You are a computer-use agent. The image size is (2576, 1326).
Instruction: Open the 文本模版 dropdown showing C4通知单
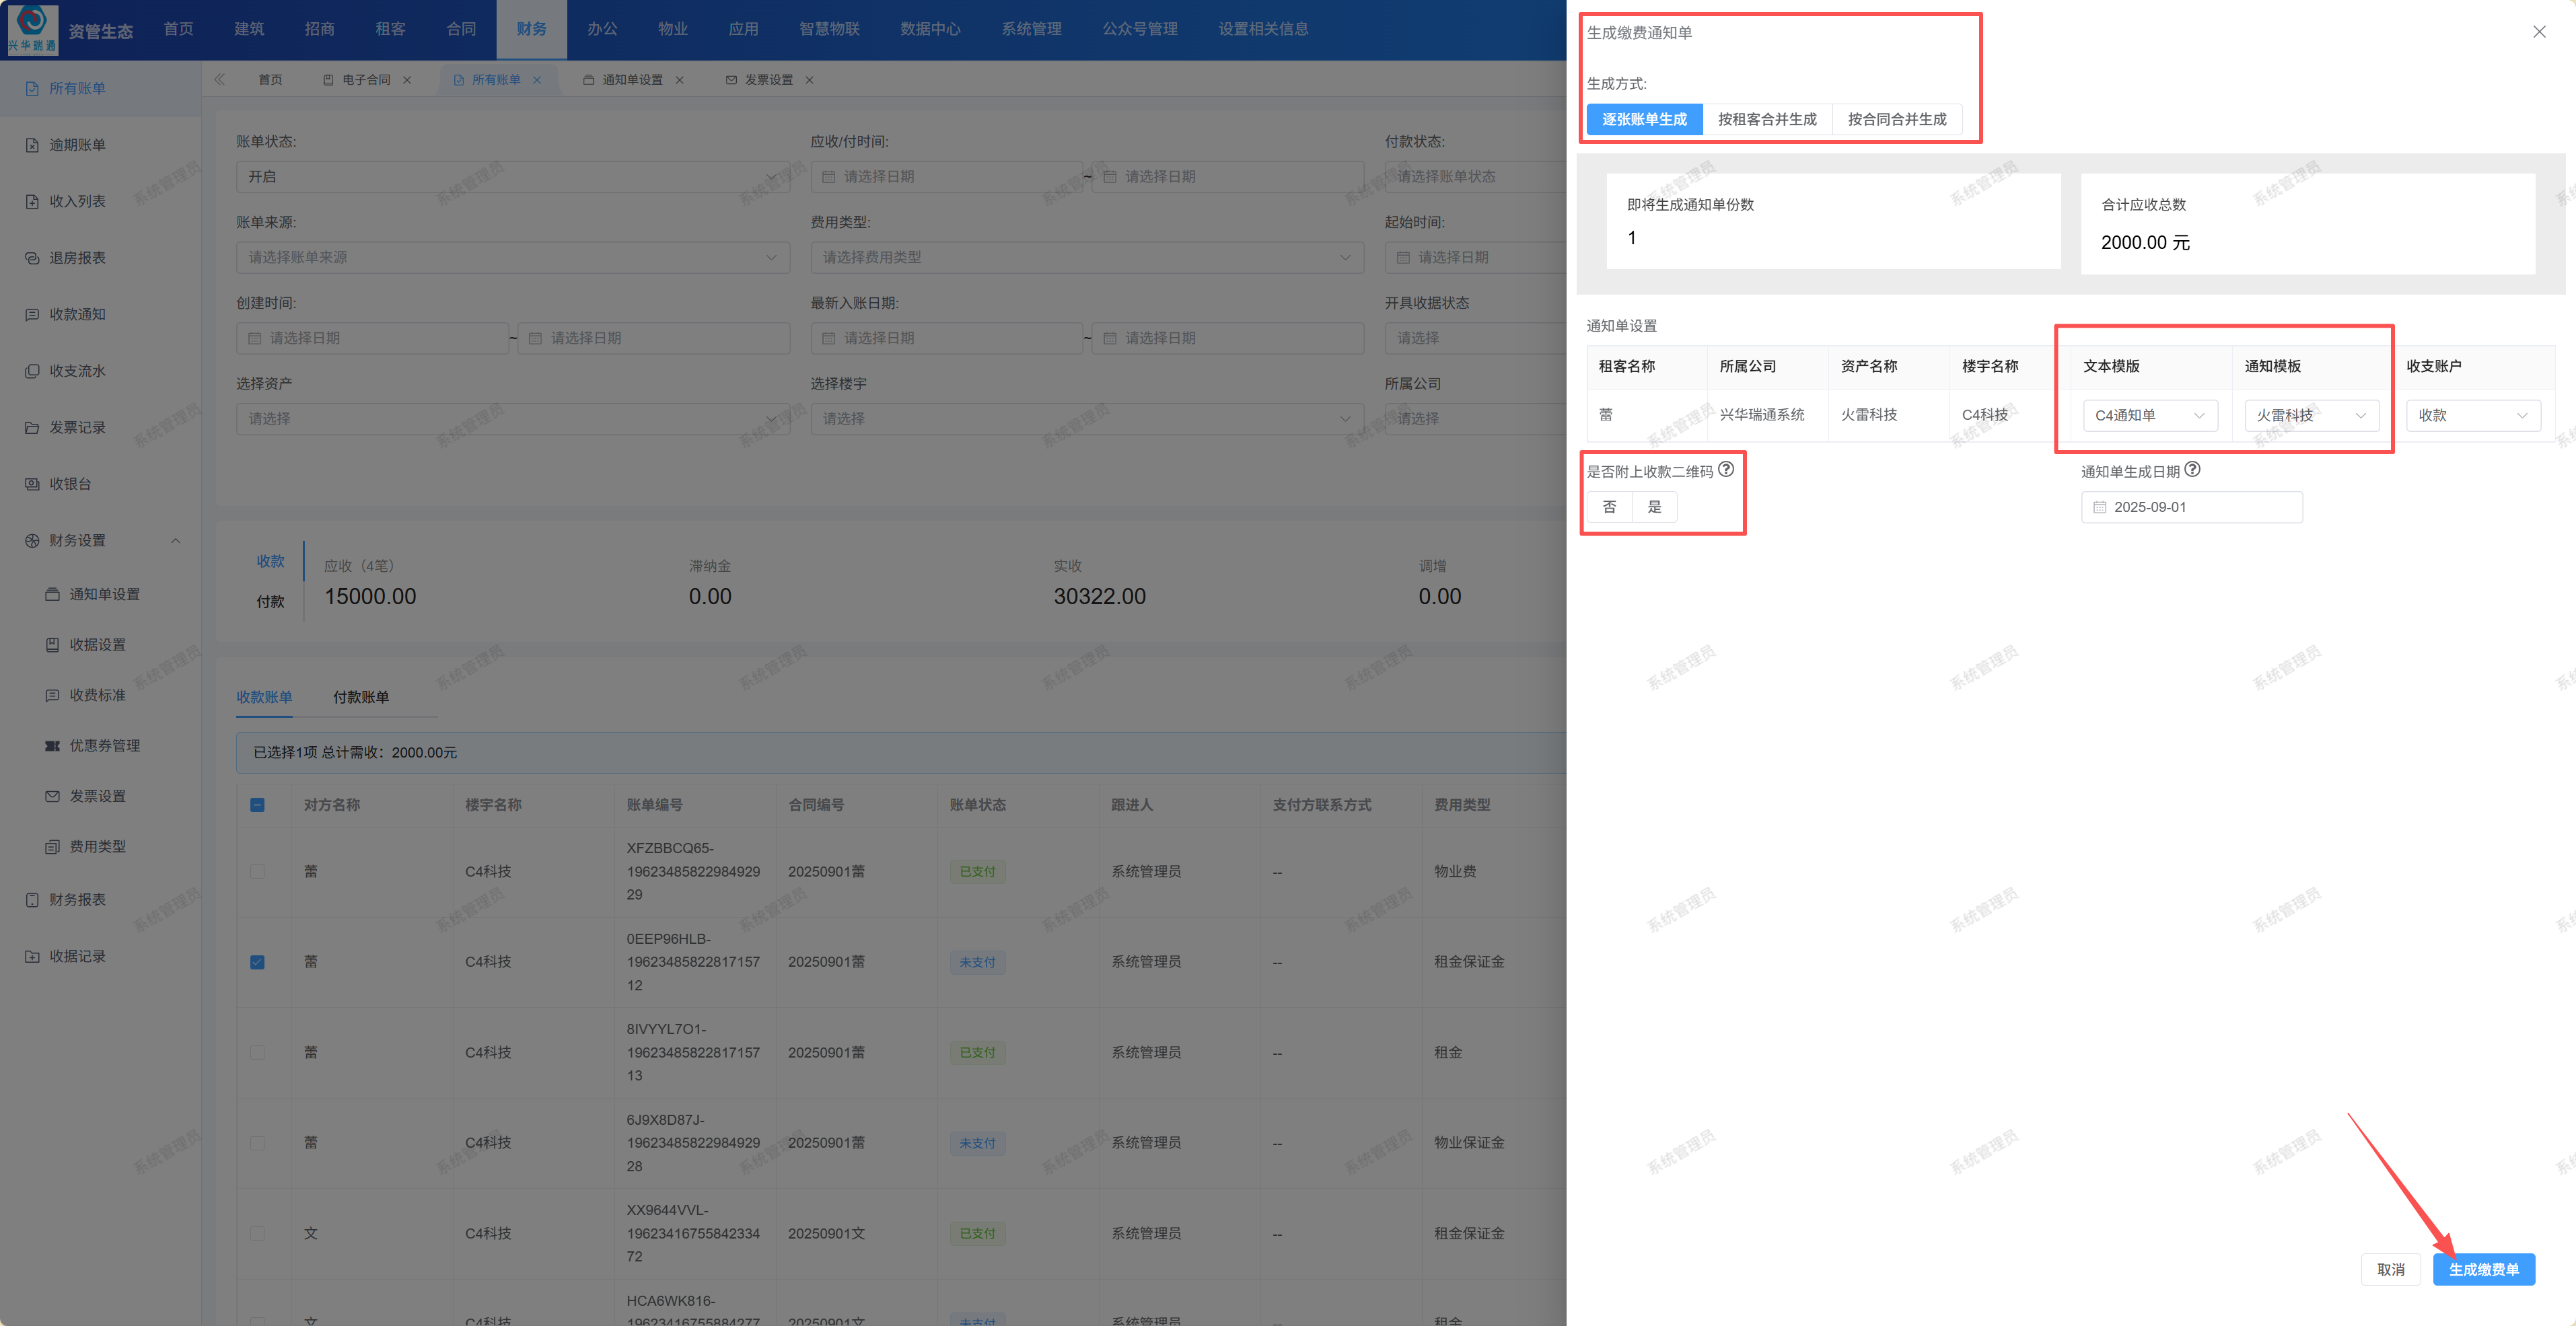pyautogui.click(x=2149, y=415)
